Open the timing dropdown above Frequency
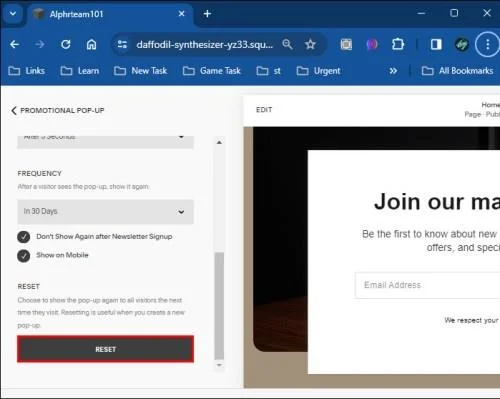The height and width of the screenshot is (399, 500). (x=105, y=141)
